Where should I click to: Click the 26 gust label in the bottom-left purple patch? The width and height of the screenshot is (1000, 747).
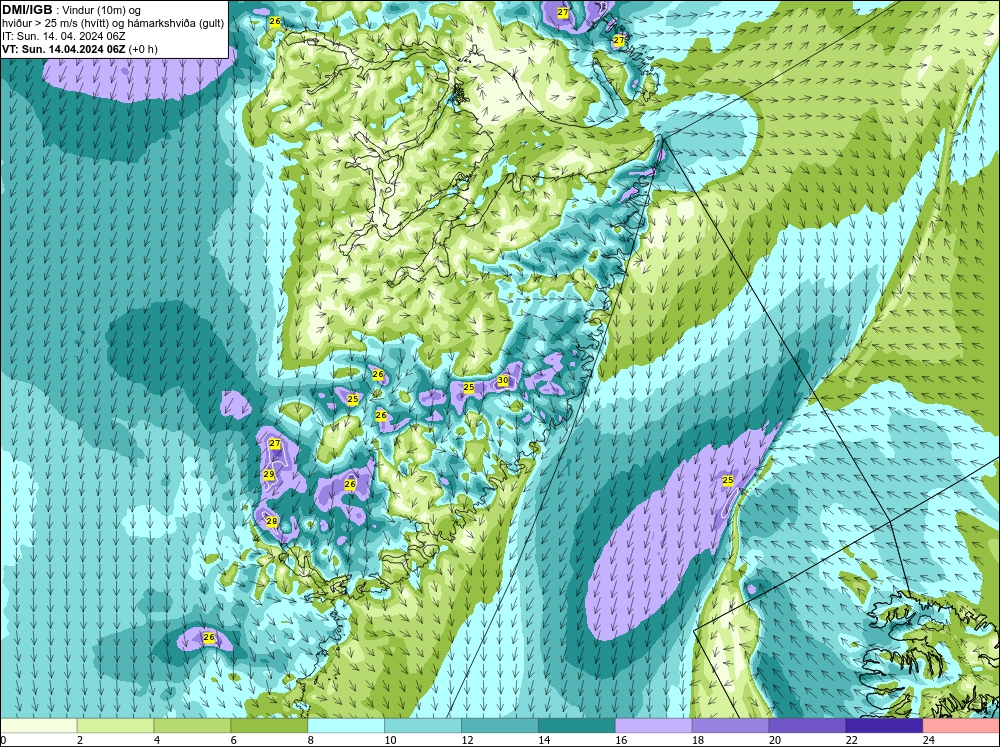click(x=209, y=637)
